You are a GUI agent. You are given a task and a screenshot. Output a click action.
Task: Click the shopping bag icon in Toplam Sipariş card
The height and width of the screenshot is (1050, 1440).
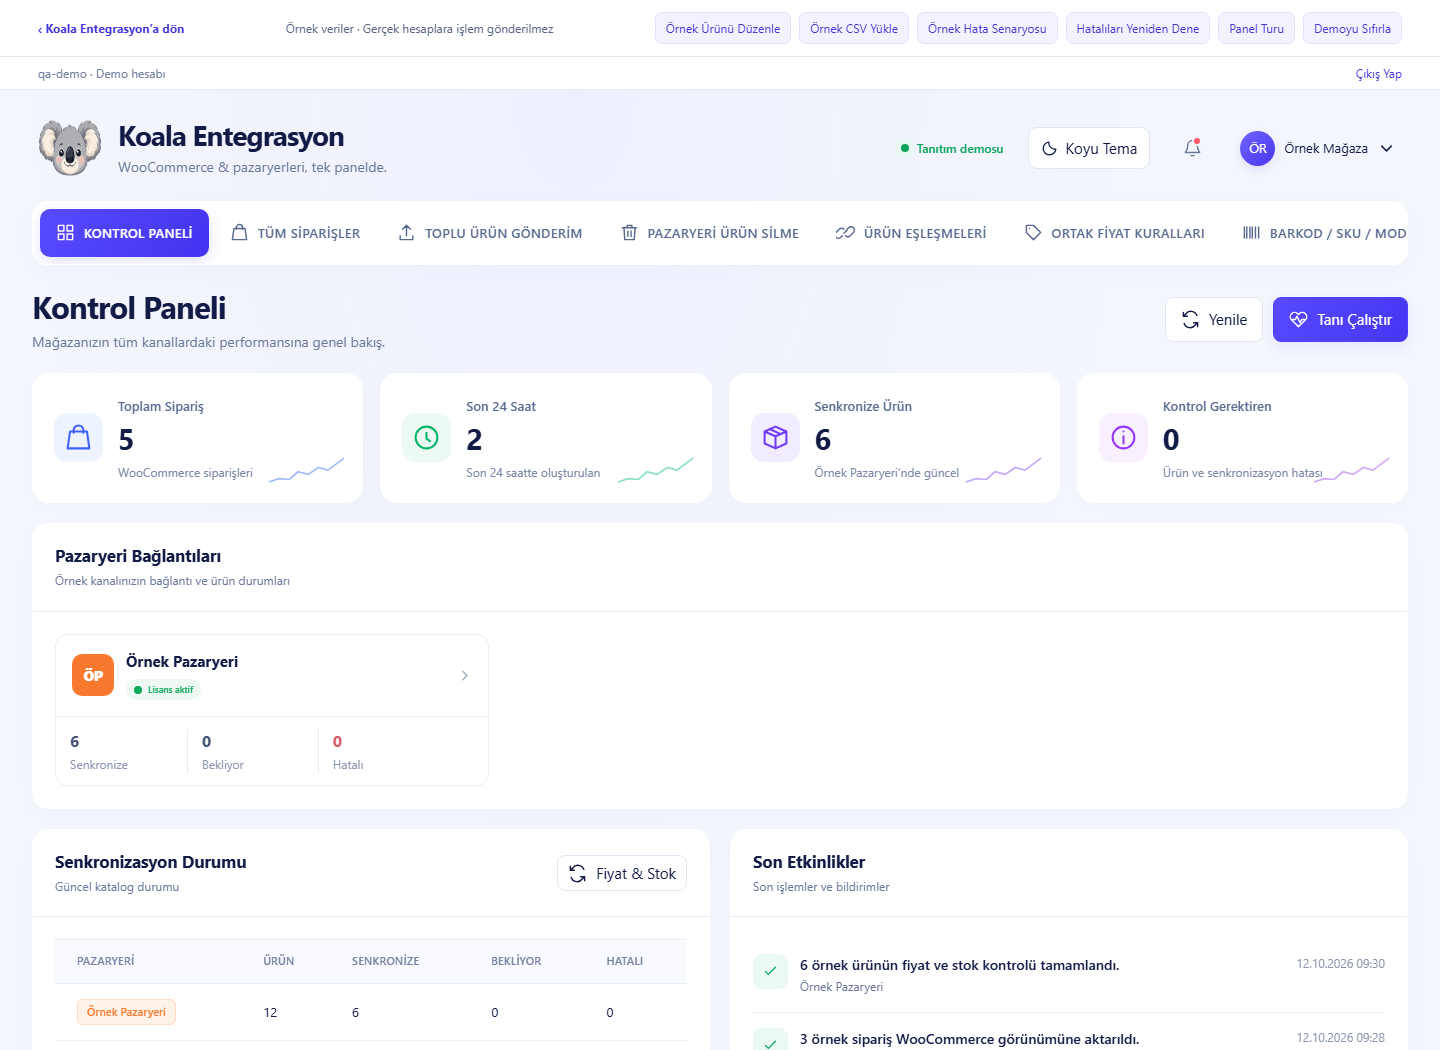click(x=78, y=438)
